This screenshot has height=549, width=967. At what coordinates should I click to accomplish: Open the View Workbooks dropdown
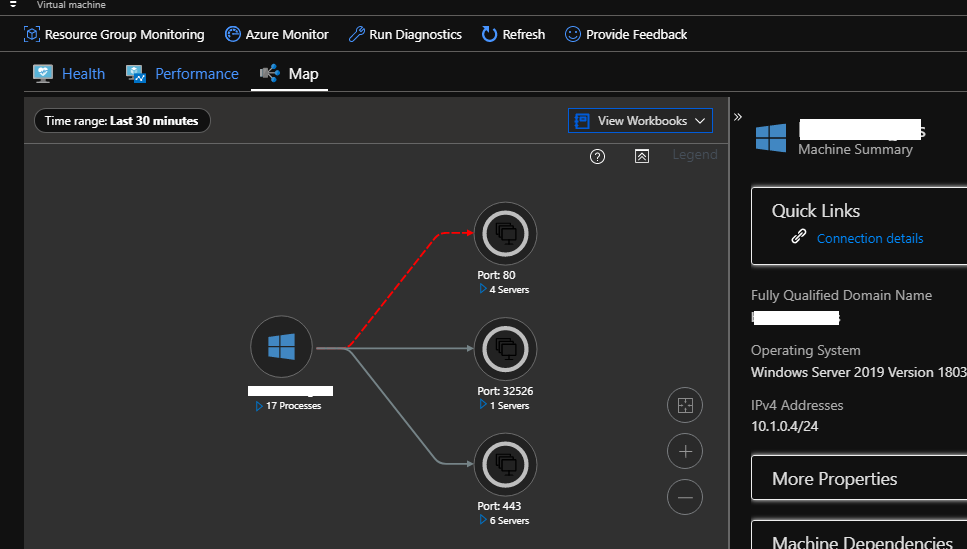point(640,121)
